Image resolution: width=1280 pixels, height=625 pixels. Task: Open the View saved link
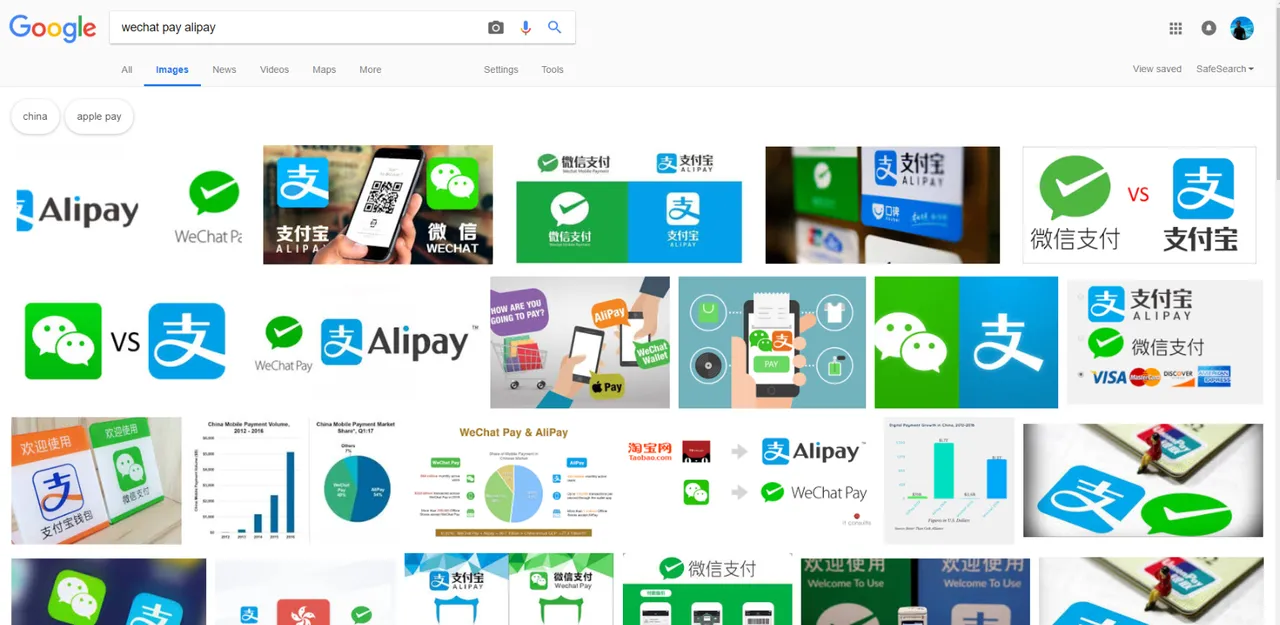tap(1157, 69)
